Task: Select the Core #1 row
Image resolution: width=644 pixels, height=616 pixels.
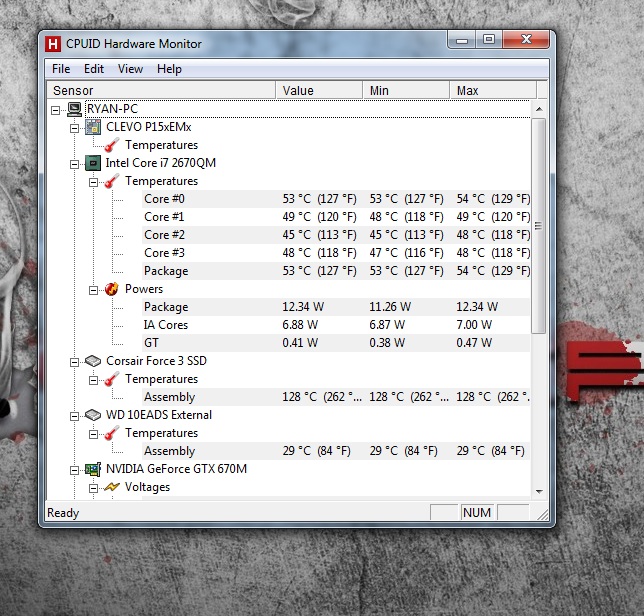Action: [336, 217]
